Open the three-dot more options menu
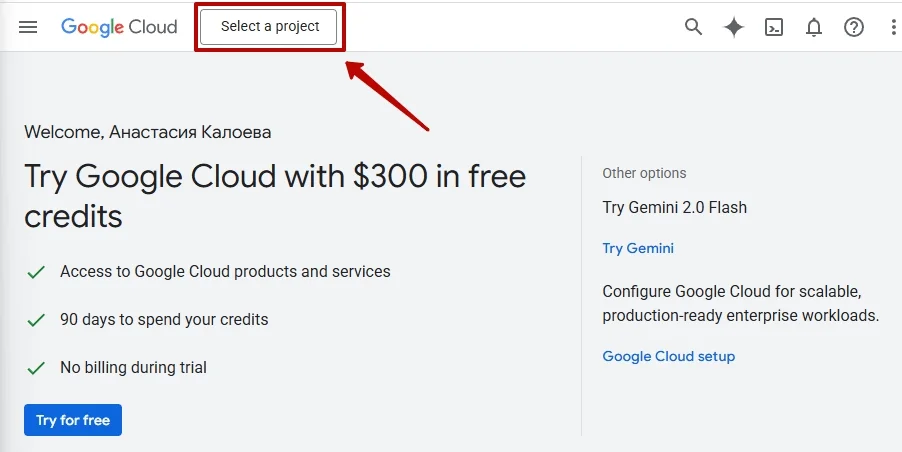This screenshot has width=902, height=452. click(893, 27)
